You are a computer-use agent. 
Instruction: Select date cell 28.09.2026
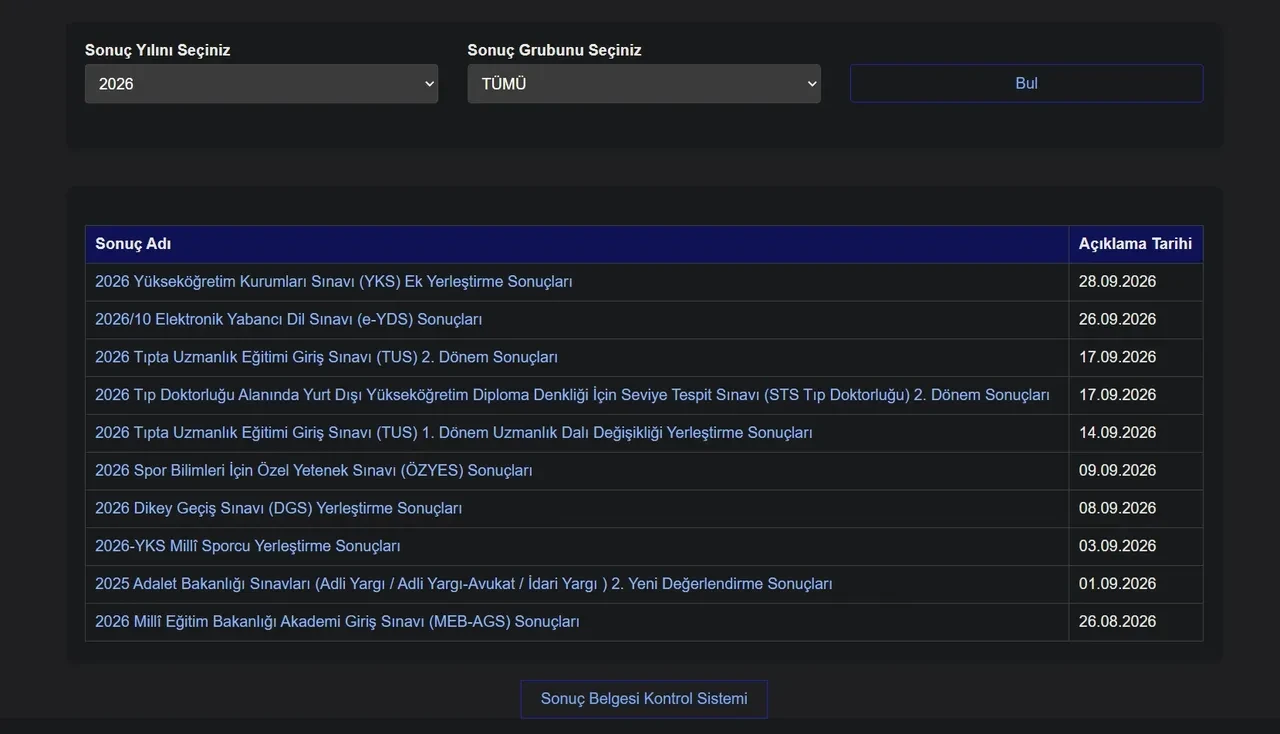tap(1136, 282)
